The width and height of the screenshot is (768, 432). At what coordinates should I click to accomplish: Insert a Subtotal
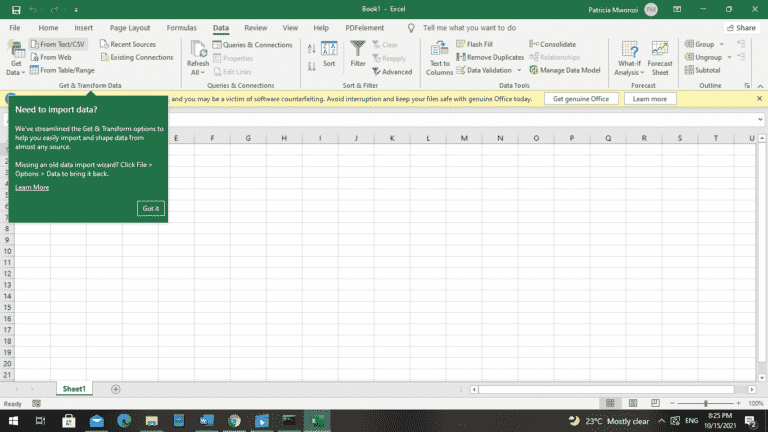tap(702, 71)
